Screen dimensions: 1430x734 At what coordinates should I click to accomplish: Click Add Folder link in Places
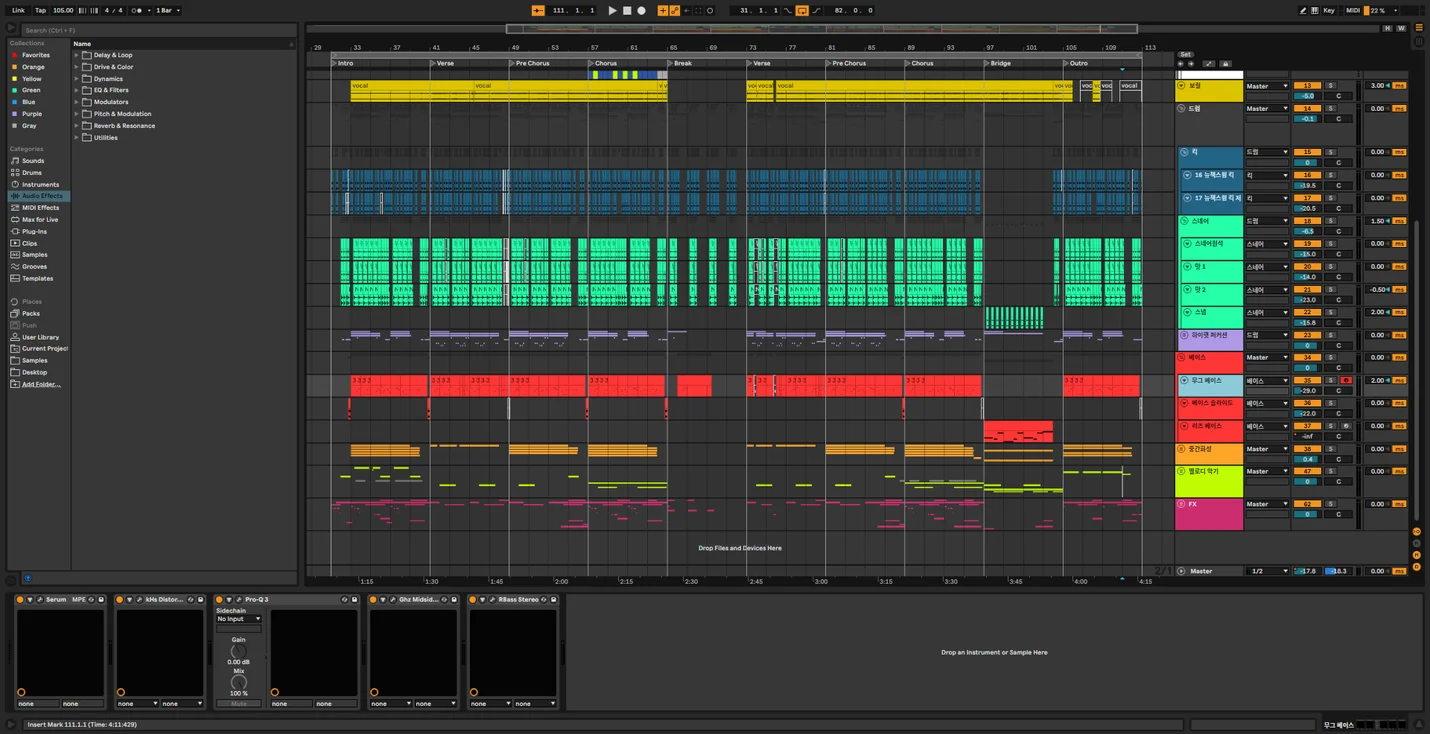(x=41, y=384)
